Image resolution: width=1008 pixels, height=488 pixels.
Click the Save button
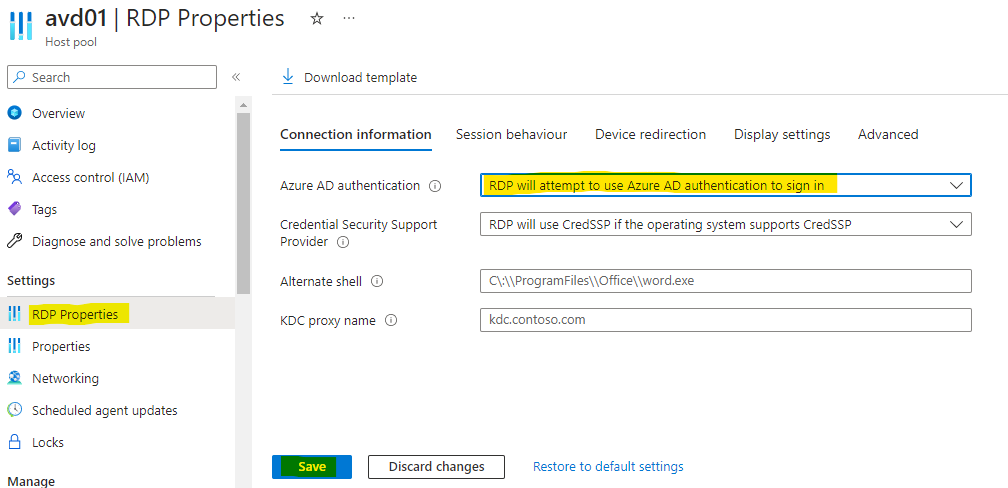click(x=312, y=467)
